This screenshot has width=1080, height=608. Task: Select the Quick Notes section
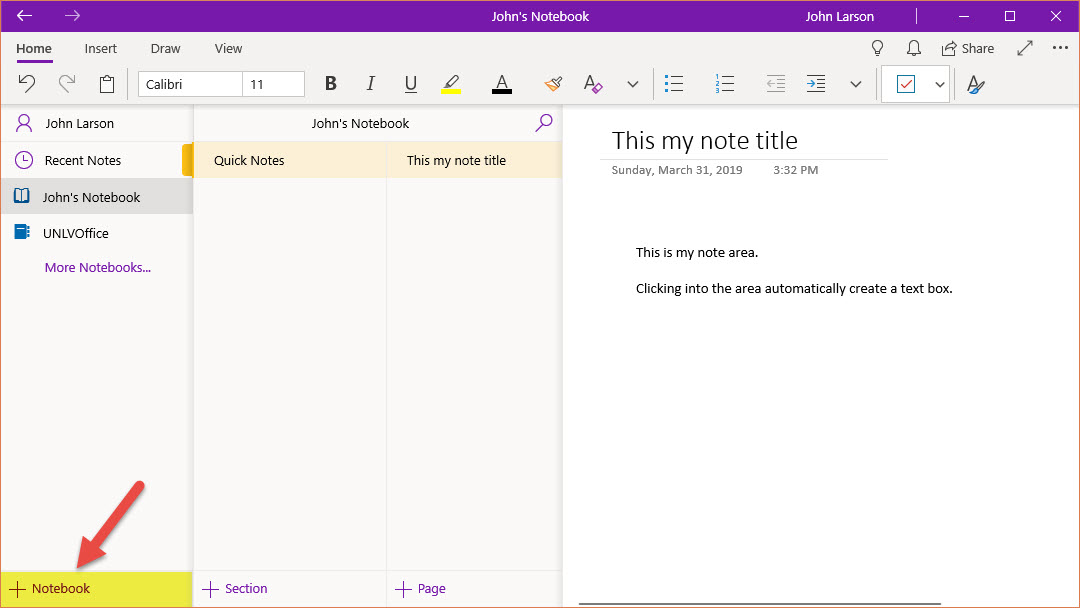tap(249, 160)
